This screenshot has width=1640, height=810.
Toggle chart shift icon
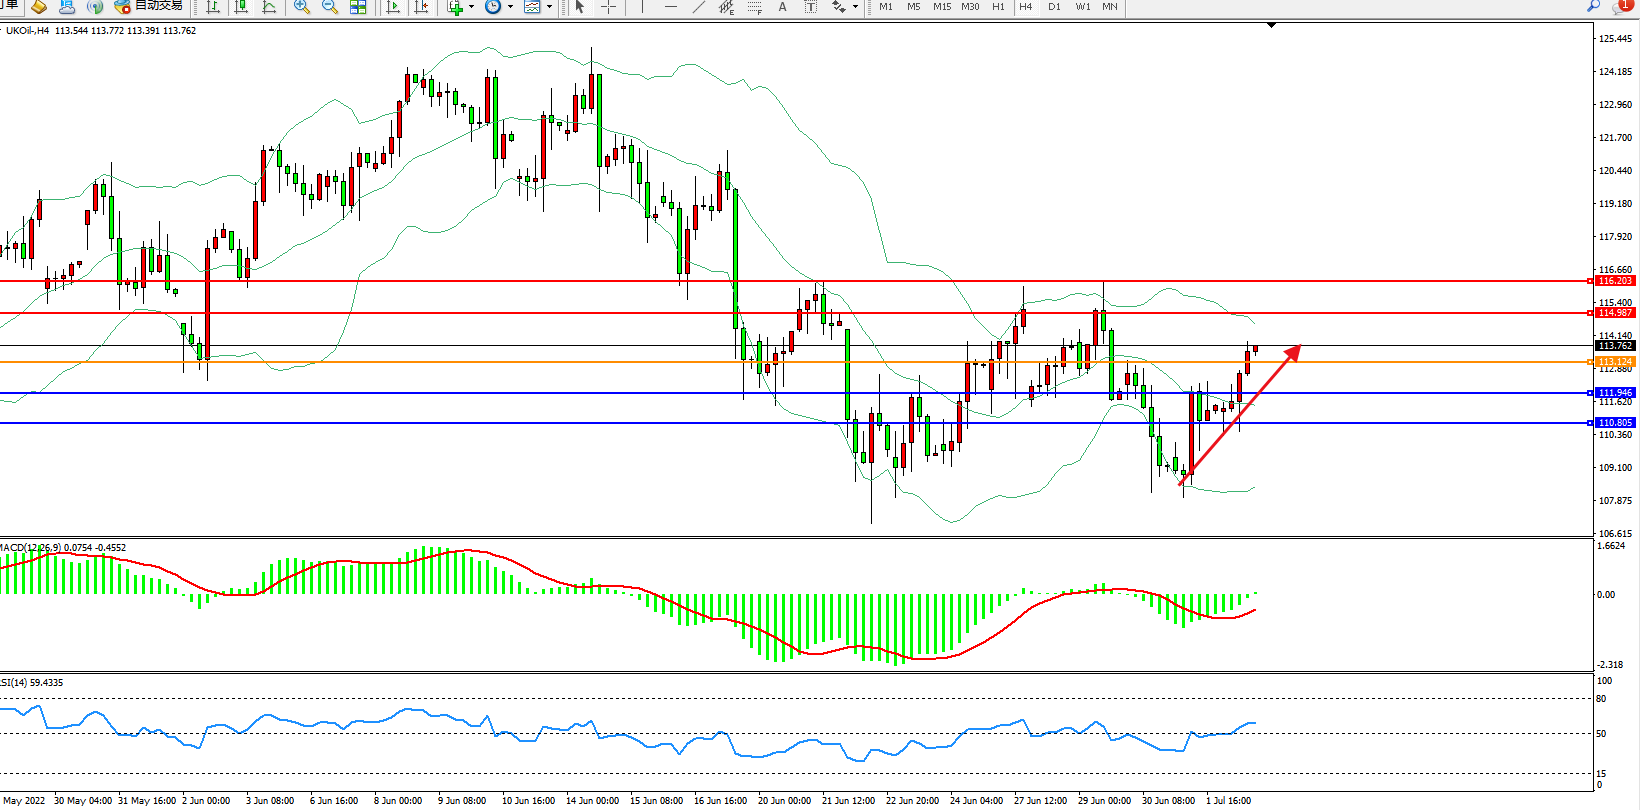pyautogui.click(x=421, y=7)
